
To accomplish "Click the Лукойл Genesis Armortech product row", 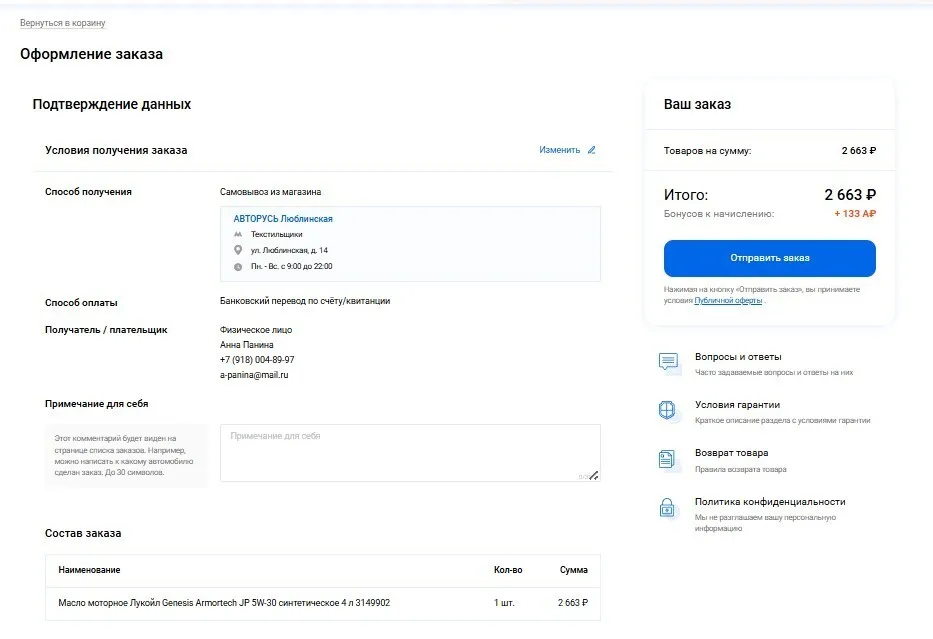I will pos(323,603).
